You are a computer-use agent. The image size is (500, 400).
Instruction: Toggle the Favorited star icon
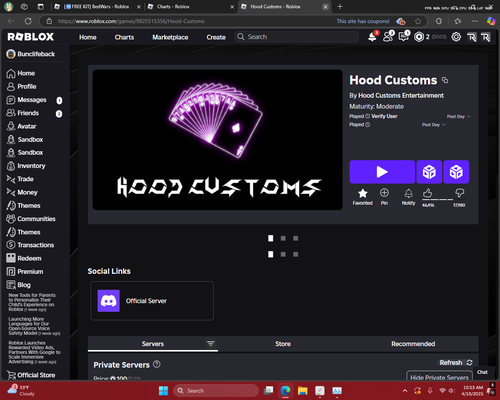pyautogui.click(x=363, y=193)
